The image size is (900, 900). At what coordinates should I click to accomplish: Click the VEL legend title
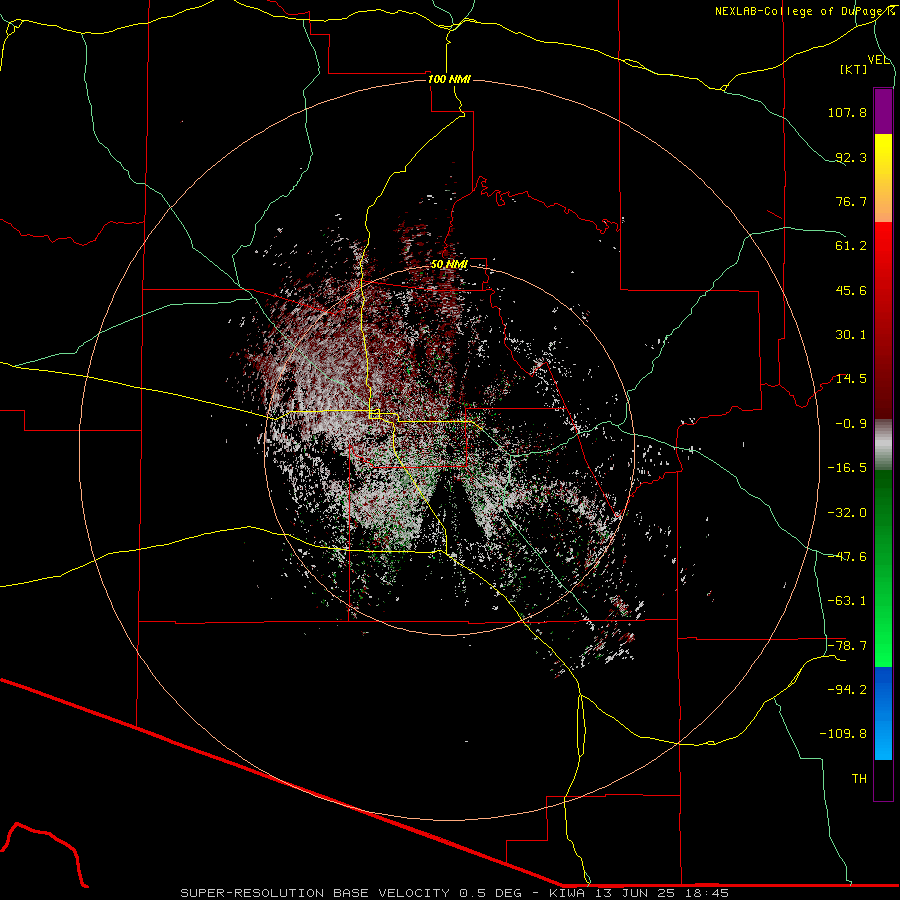(878, 60)
